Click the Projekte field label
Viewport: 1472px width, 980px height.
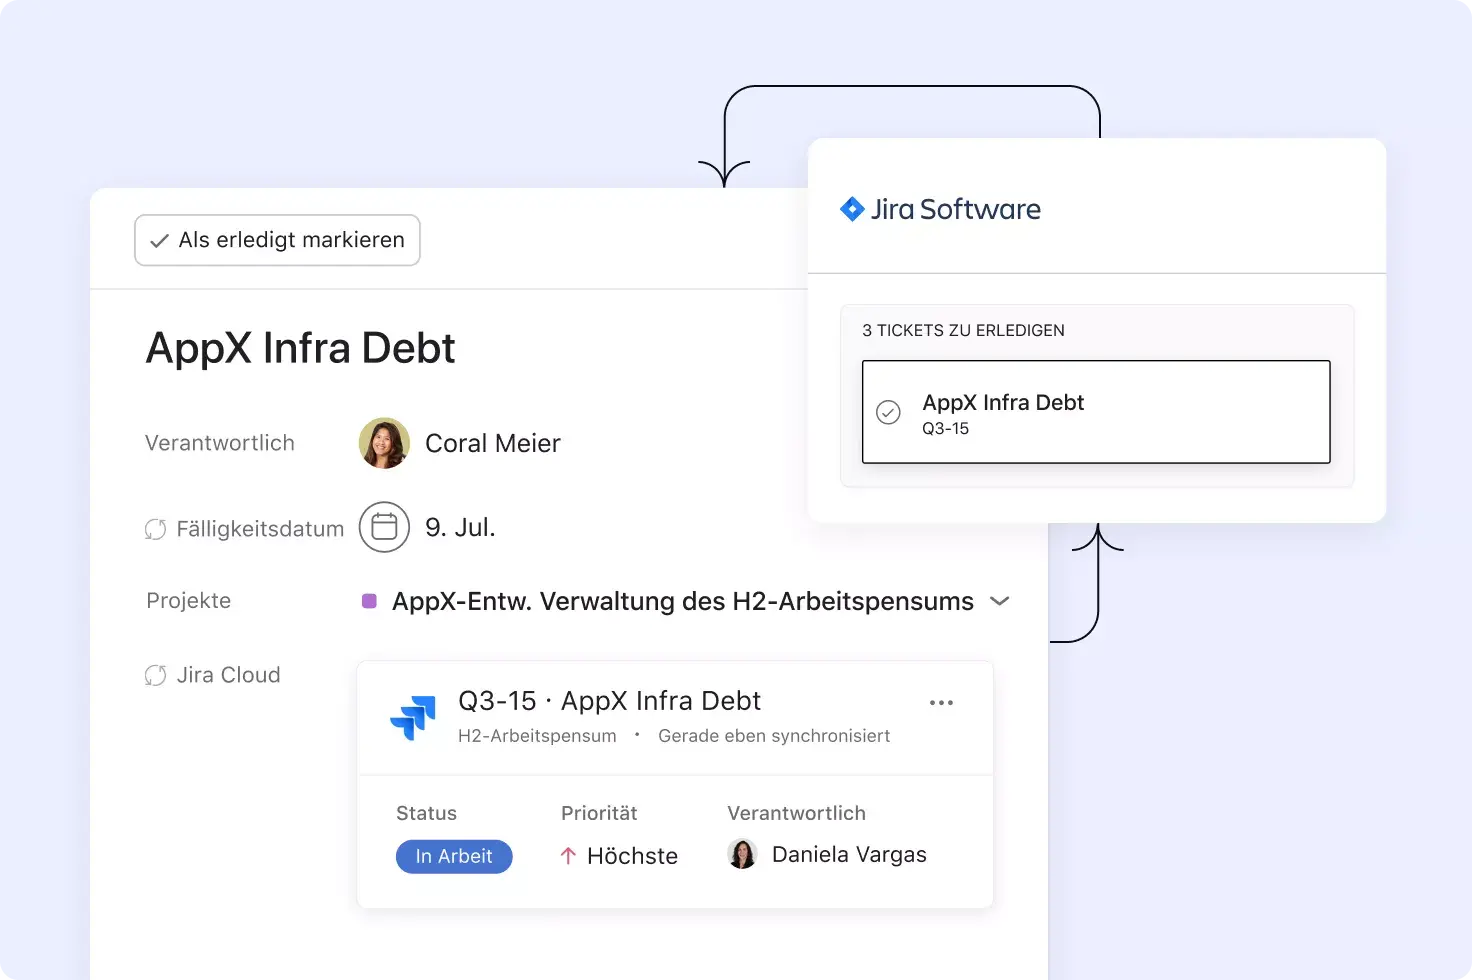[x=189, y=601]
